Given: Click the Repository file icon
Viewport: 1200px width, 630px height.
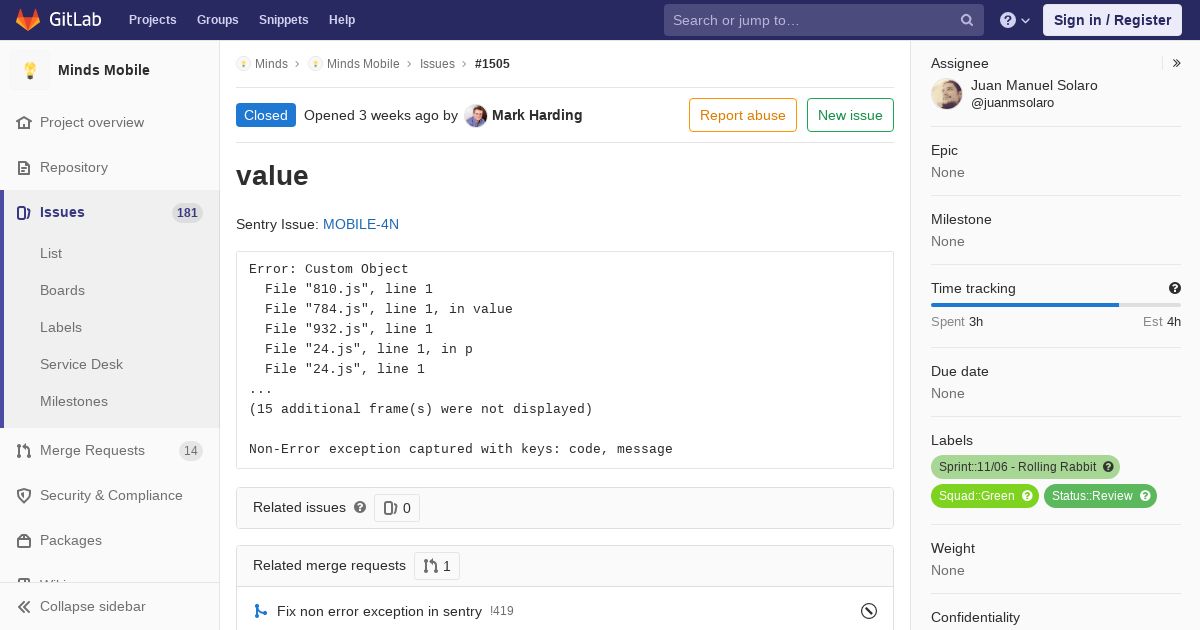Looking at the screenshot, I should pos(24,167).
